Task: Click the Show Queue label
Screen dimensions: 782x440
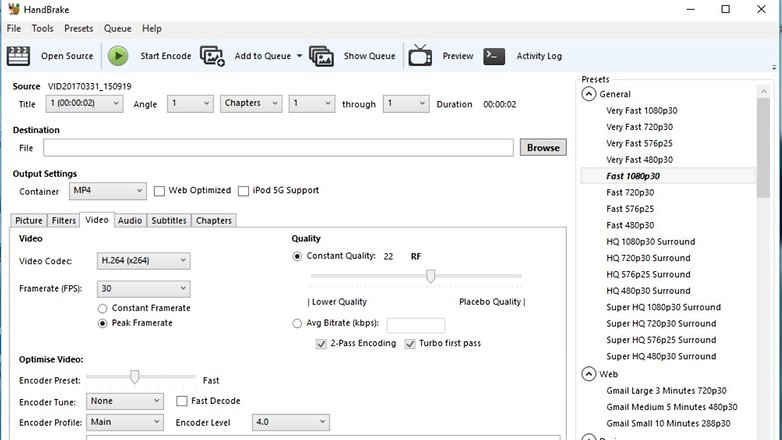Action: click(x=370, y=56)
